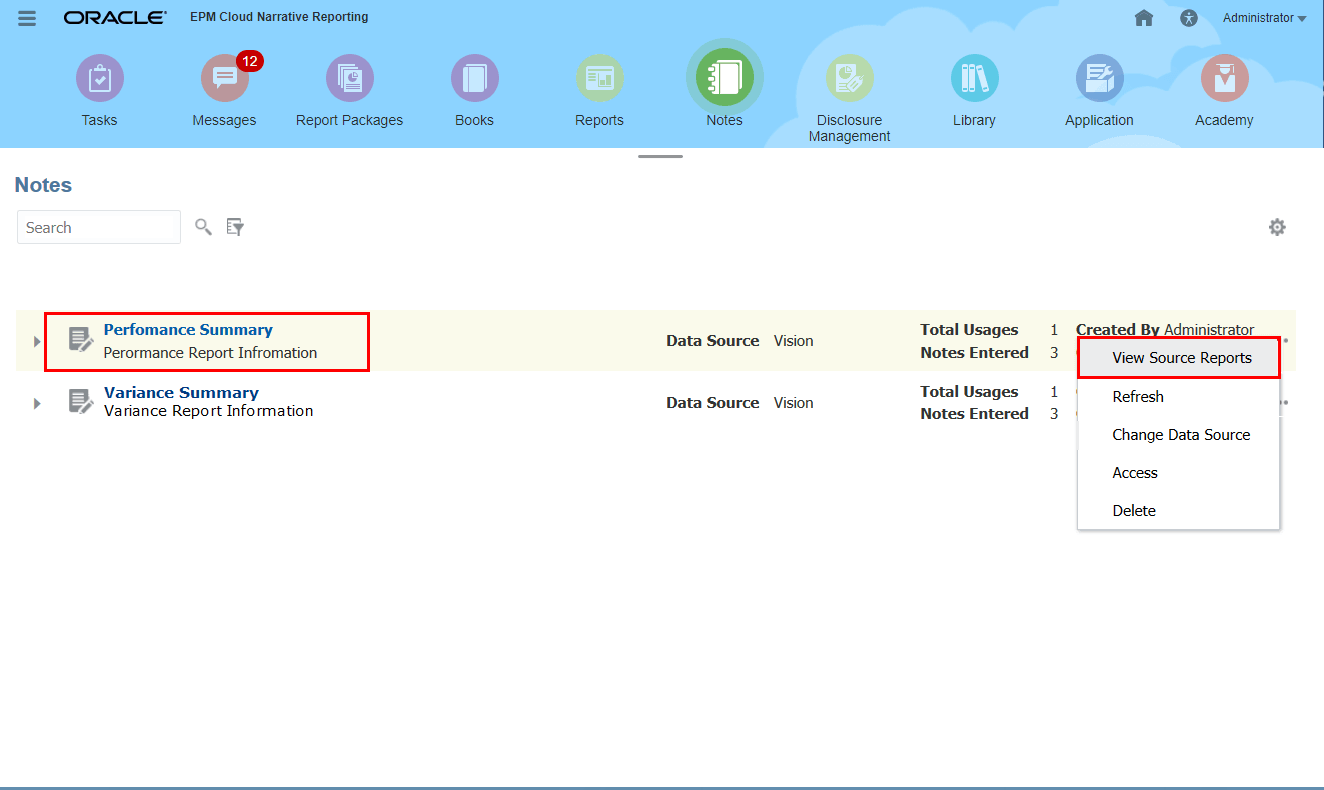Click the 12 unread messages badge
Viewport: 1324px width, 790px height.
pyautogui.click(x=249, y=62)
